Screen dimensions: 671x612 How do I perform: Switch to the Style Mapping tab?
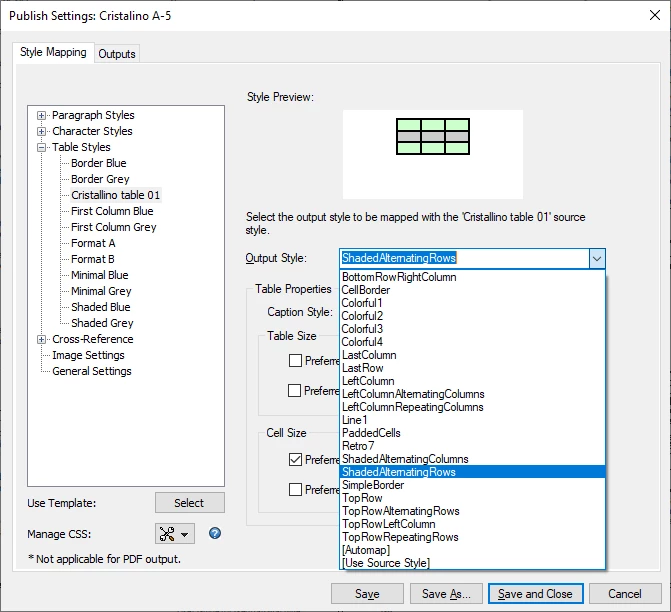tap(53, 52)
